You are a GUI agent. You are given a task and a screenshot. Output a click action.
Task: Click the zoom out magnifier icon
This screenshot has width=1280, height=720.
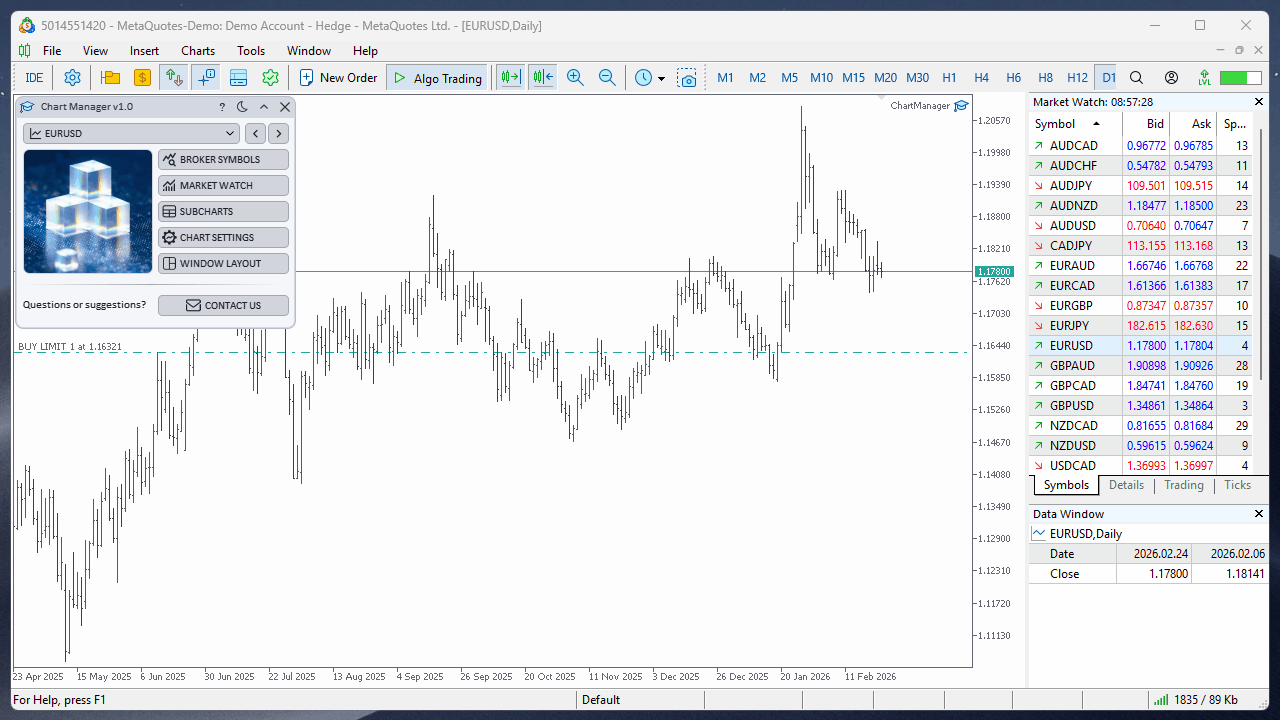(x=608, y=77)
